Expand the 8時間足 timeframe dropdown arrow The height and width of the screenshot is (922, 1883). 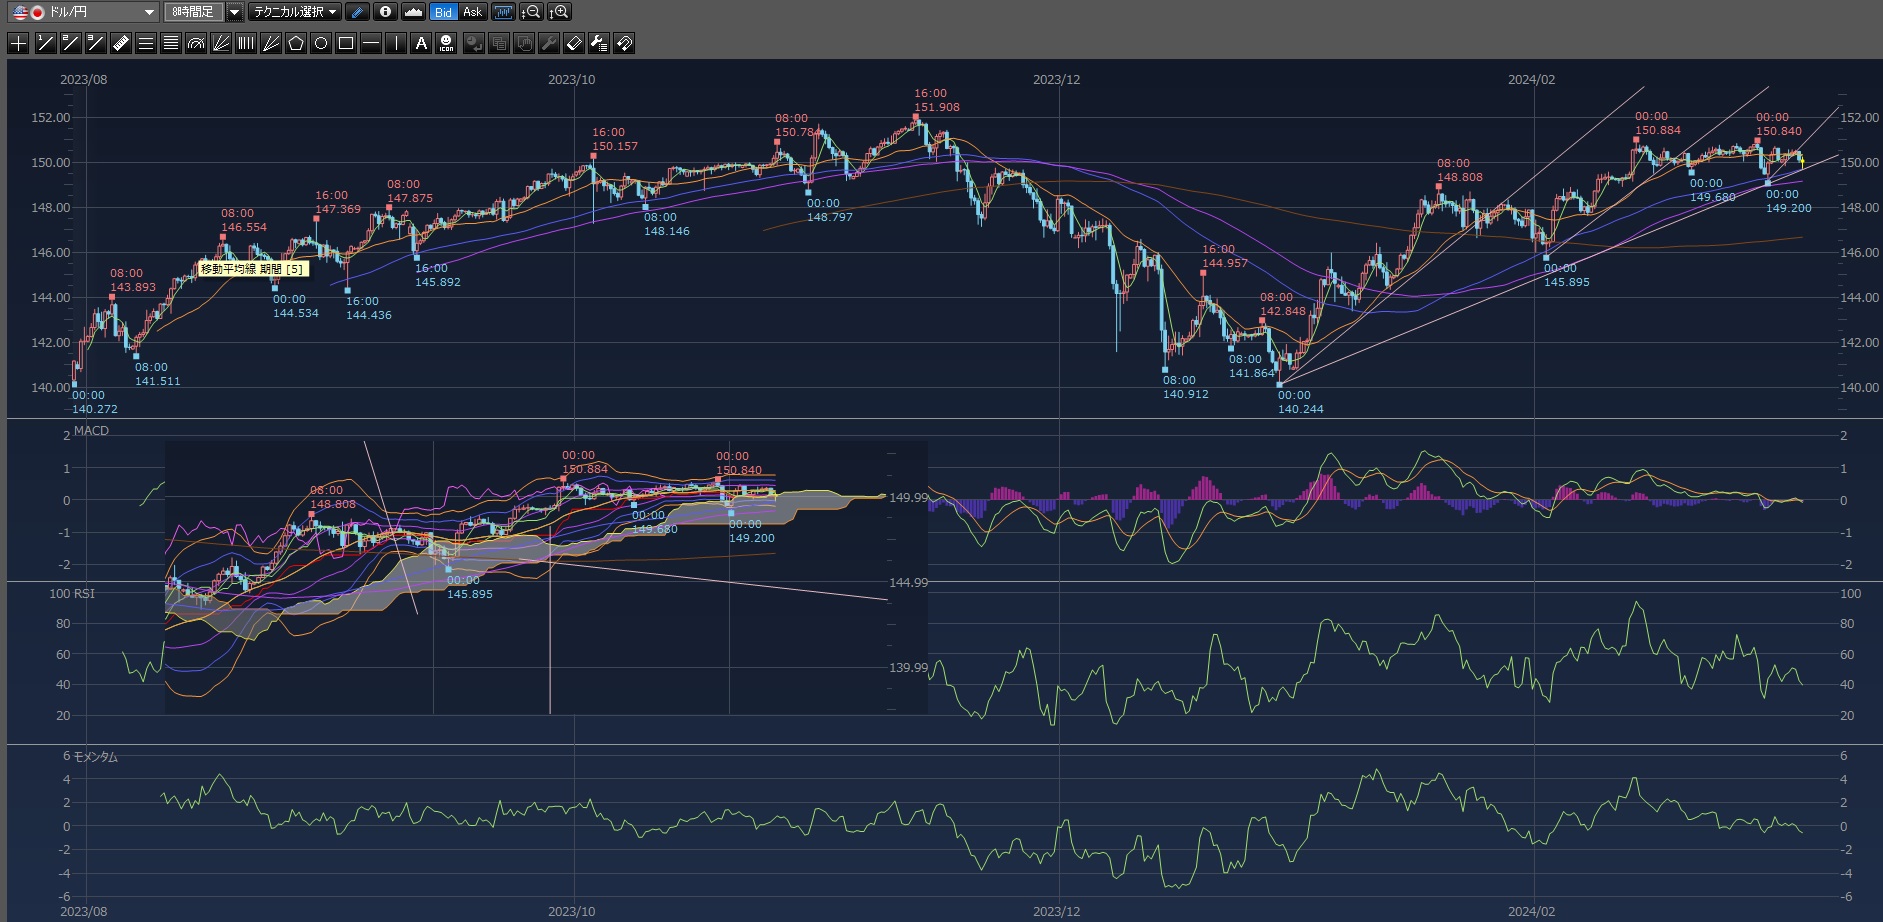[234, 12]
